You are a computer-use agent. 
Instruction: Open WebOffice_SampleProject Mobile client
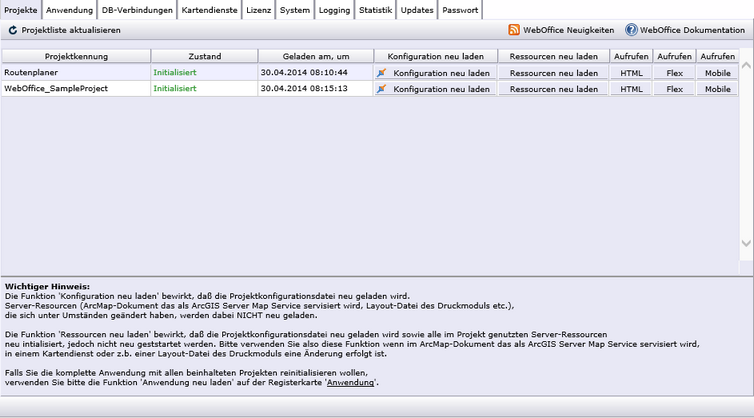coord(717,89)
